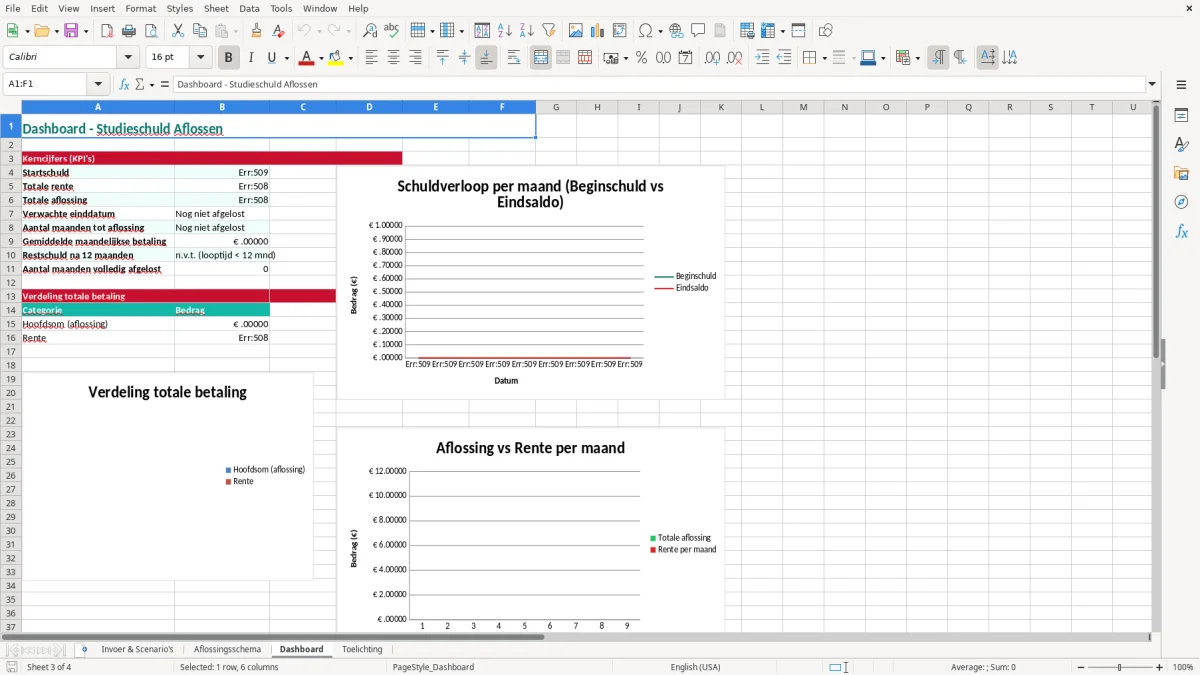Click the Zoom Out minus button

1081,667
